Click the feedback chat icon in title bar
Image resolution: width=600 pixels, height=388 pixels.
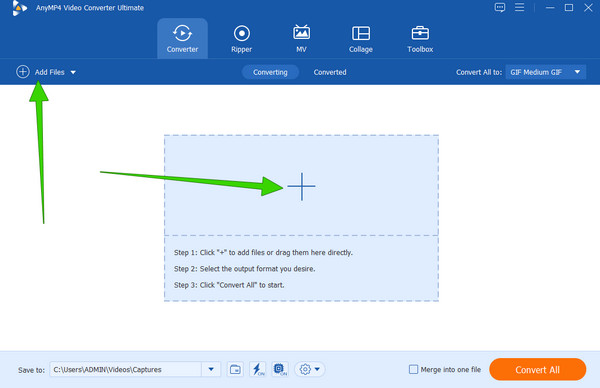(x=500, y=7)
